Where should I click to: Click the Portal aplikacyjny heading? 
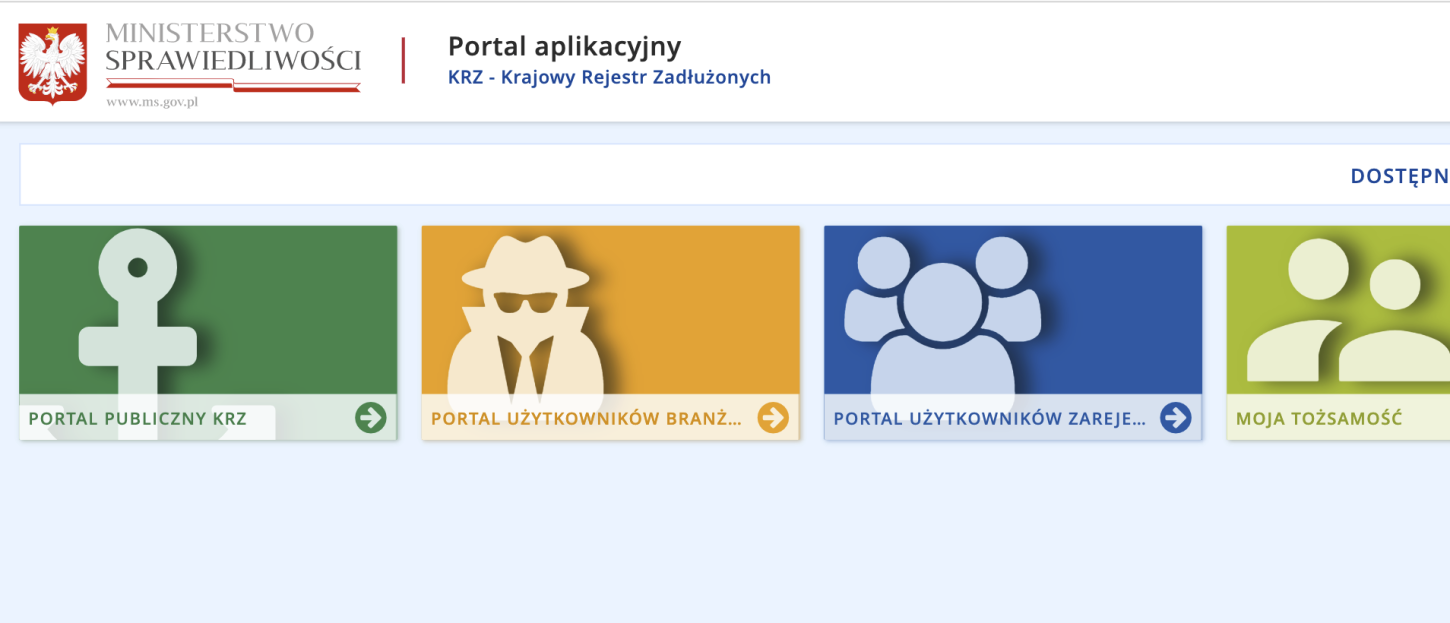(564, 46)
